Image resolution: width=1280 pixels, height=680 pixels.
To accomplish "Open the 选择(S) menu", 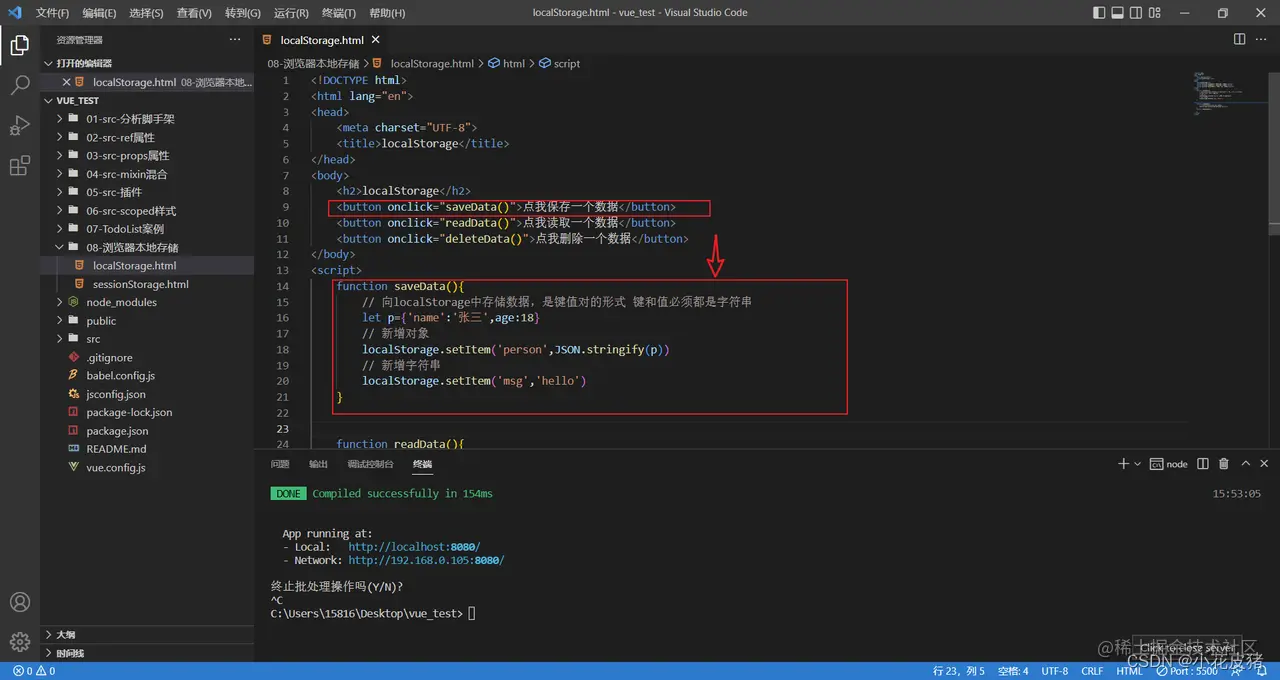I will [x=146, y=13].
